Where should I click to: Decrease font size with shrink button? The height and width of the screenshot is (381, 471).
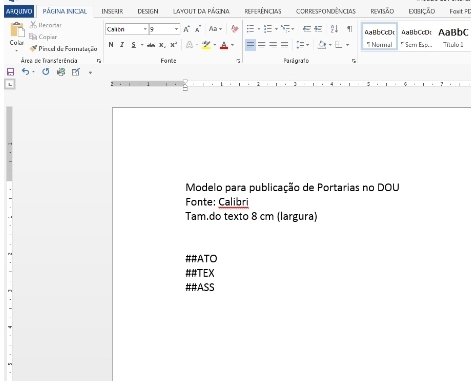point(198,29)
